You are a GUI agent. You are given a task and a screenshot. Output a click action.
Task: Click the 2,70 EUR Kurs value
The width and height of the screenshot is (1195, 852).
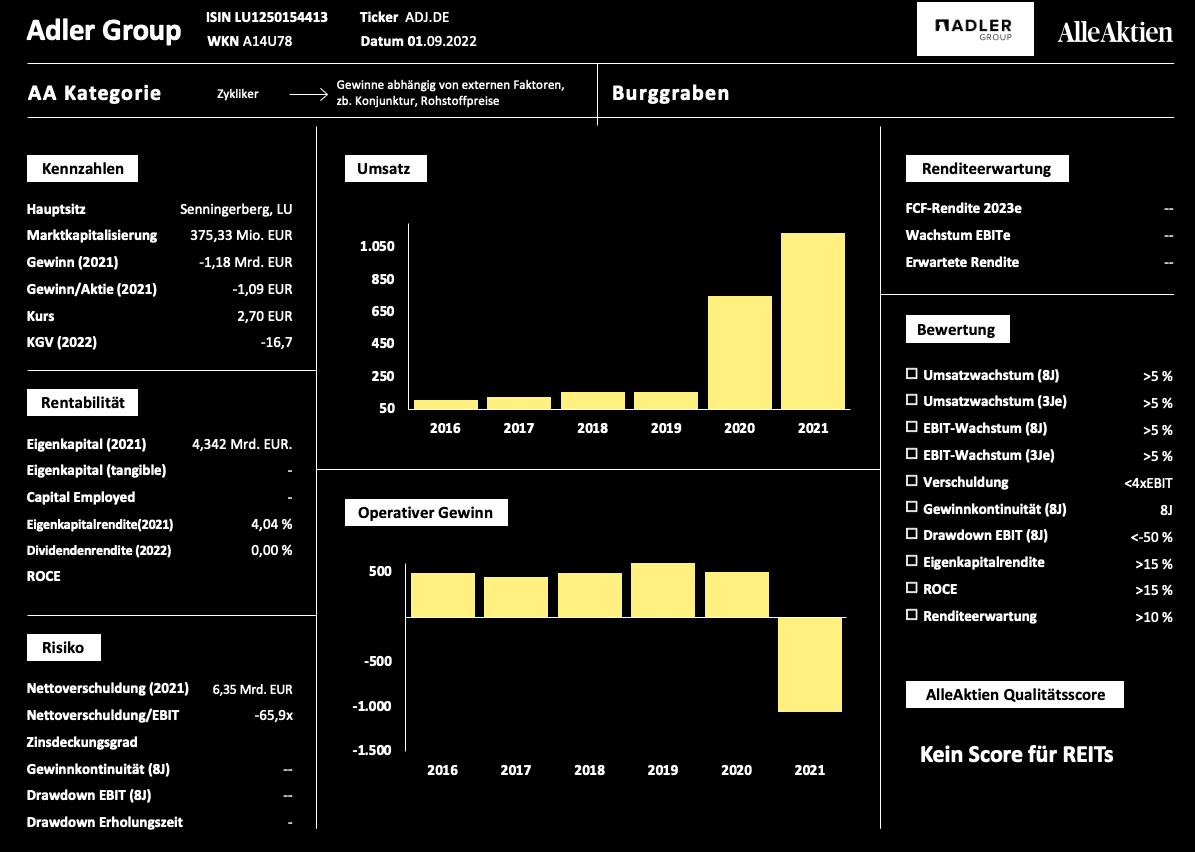264,315
